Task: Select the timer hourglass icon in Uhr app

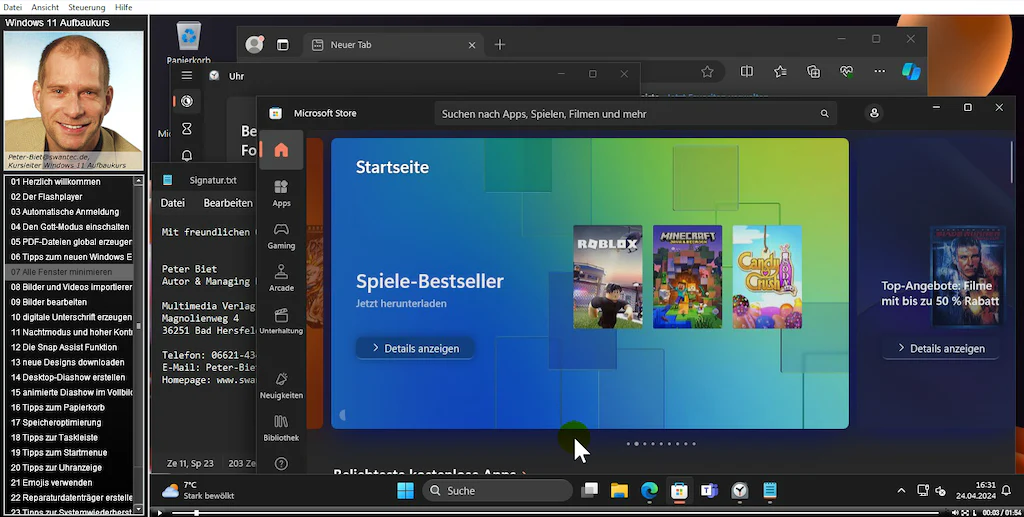Action: [187, 129]
